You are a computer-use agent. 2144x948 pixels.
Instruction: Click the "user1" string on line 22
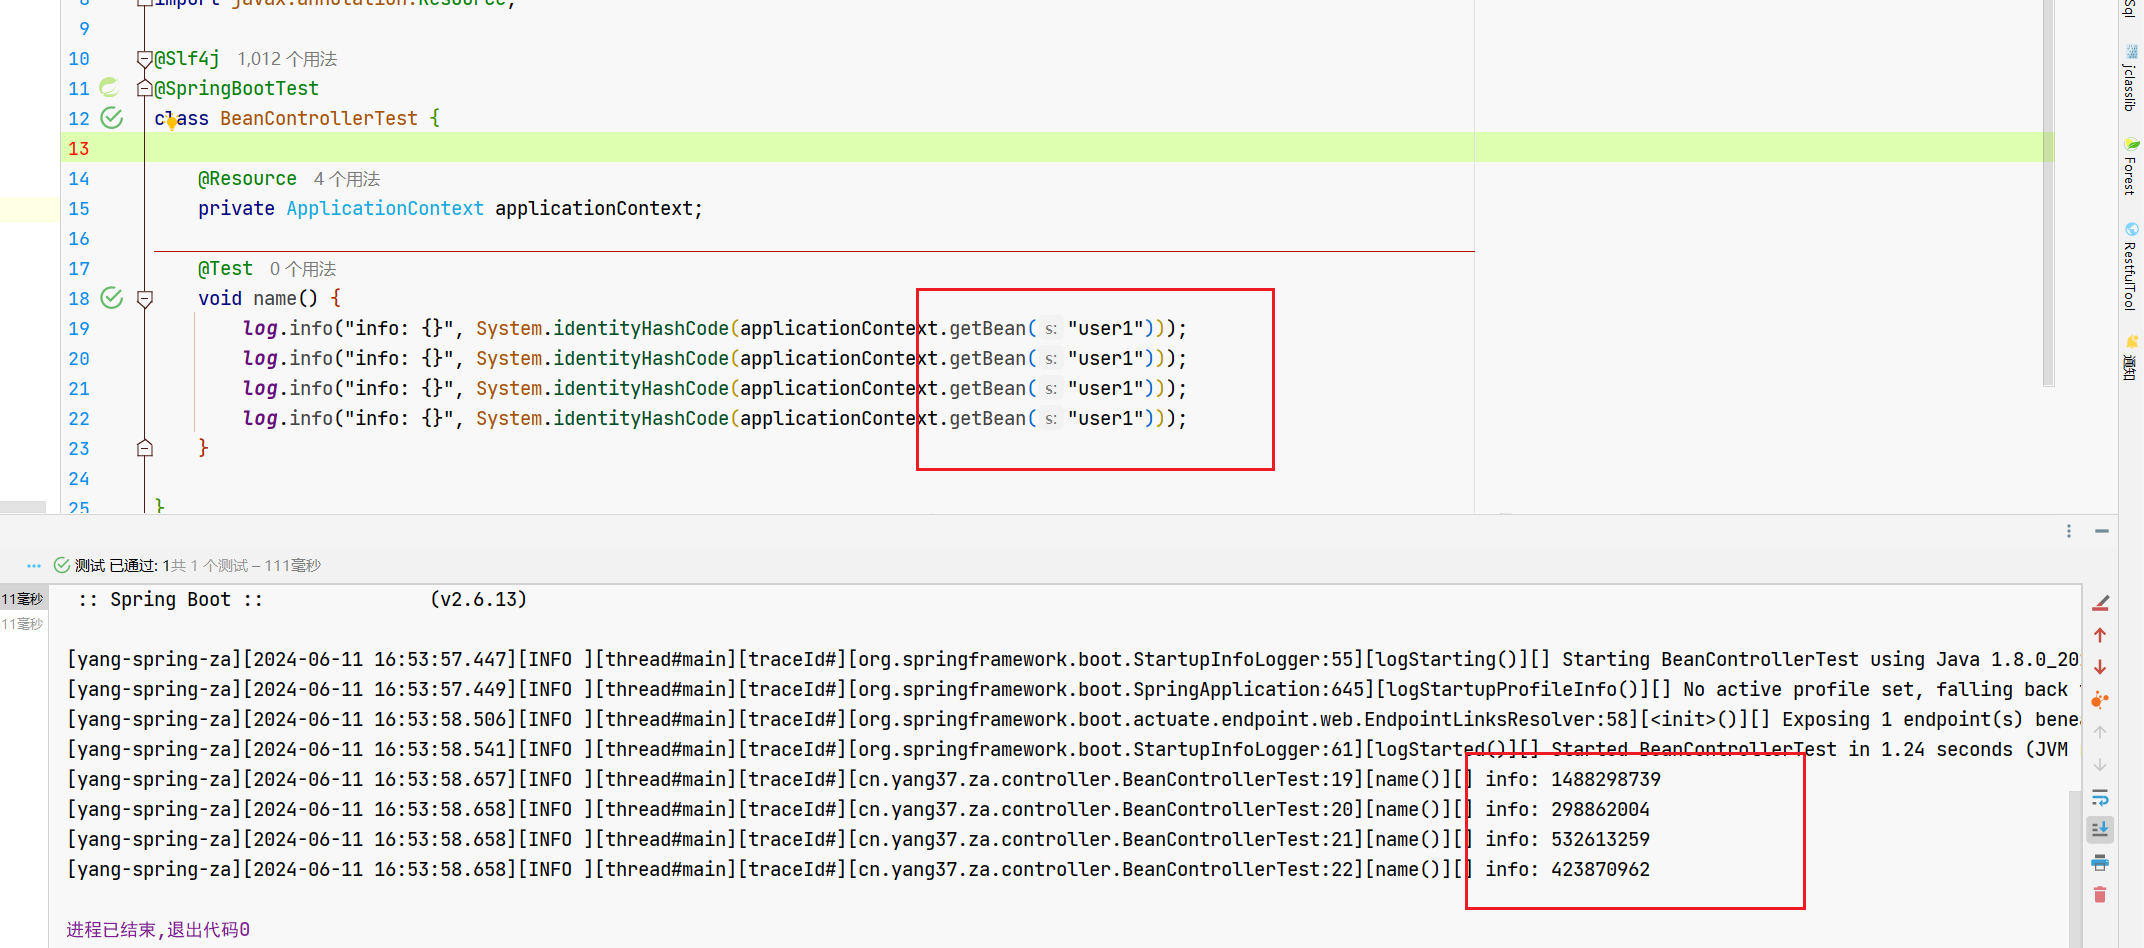coord(1105,418)
